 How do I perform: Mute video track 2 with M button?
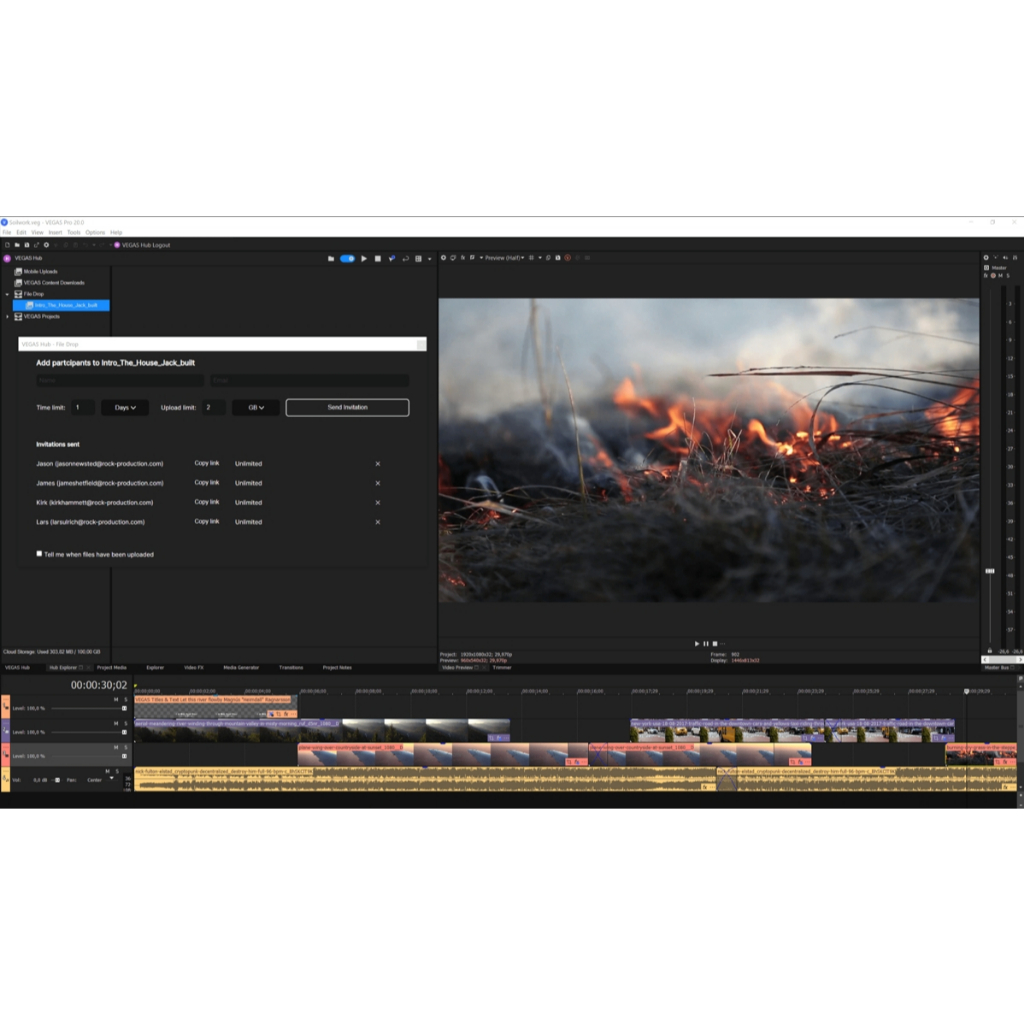(x=116, y=724)
